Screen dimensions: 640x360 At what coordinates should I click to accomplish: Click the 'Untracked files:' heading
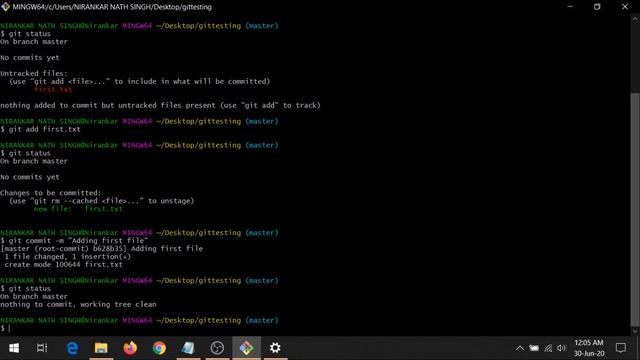point(34,73)
